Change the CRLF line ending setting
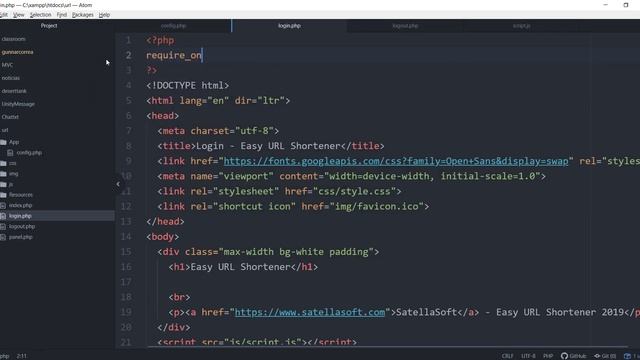 tap(507, 356)
